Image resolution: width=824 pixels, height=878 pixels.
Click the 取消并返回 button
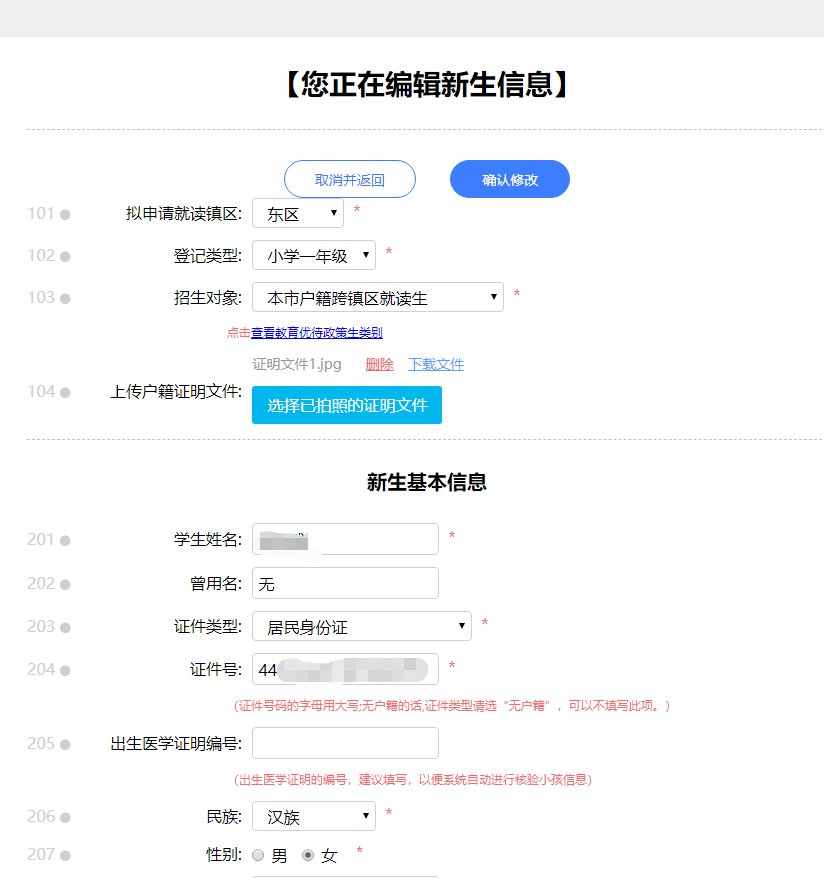point(350,179)
